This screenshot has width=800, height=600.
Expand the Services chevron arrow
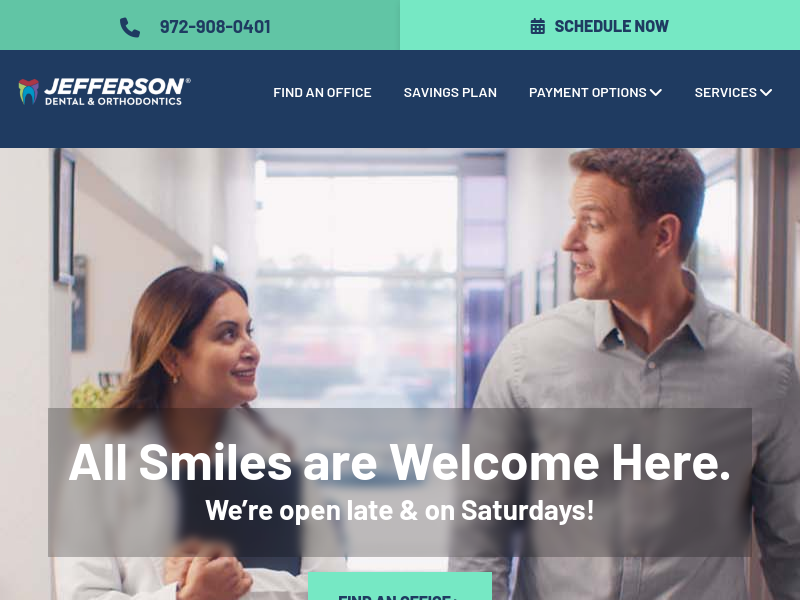pyautogui.click(x=766, y=92)
